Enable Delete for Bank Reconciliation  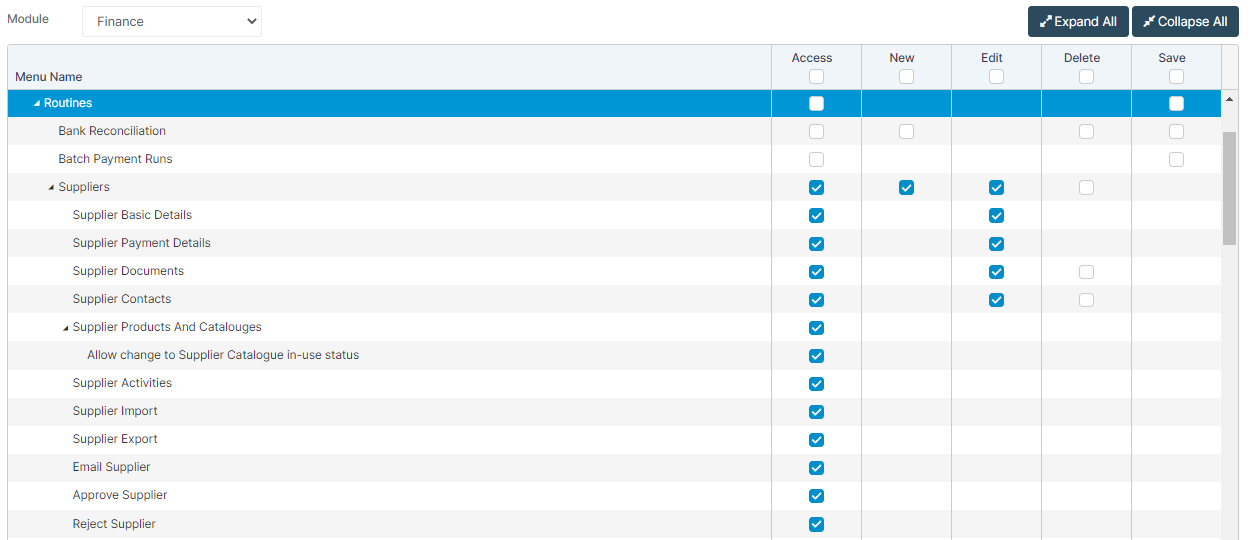point(1086,131)
